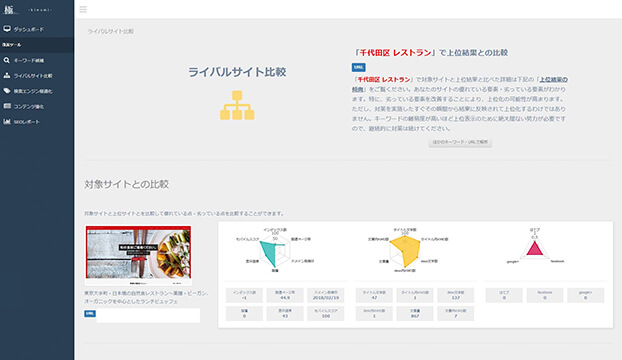The width and height of the screenshot is (622, 360).
Task: Open SEOレポート from the sidebar
Action: coord(27,122)
